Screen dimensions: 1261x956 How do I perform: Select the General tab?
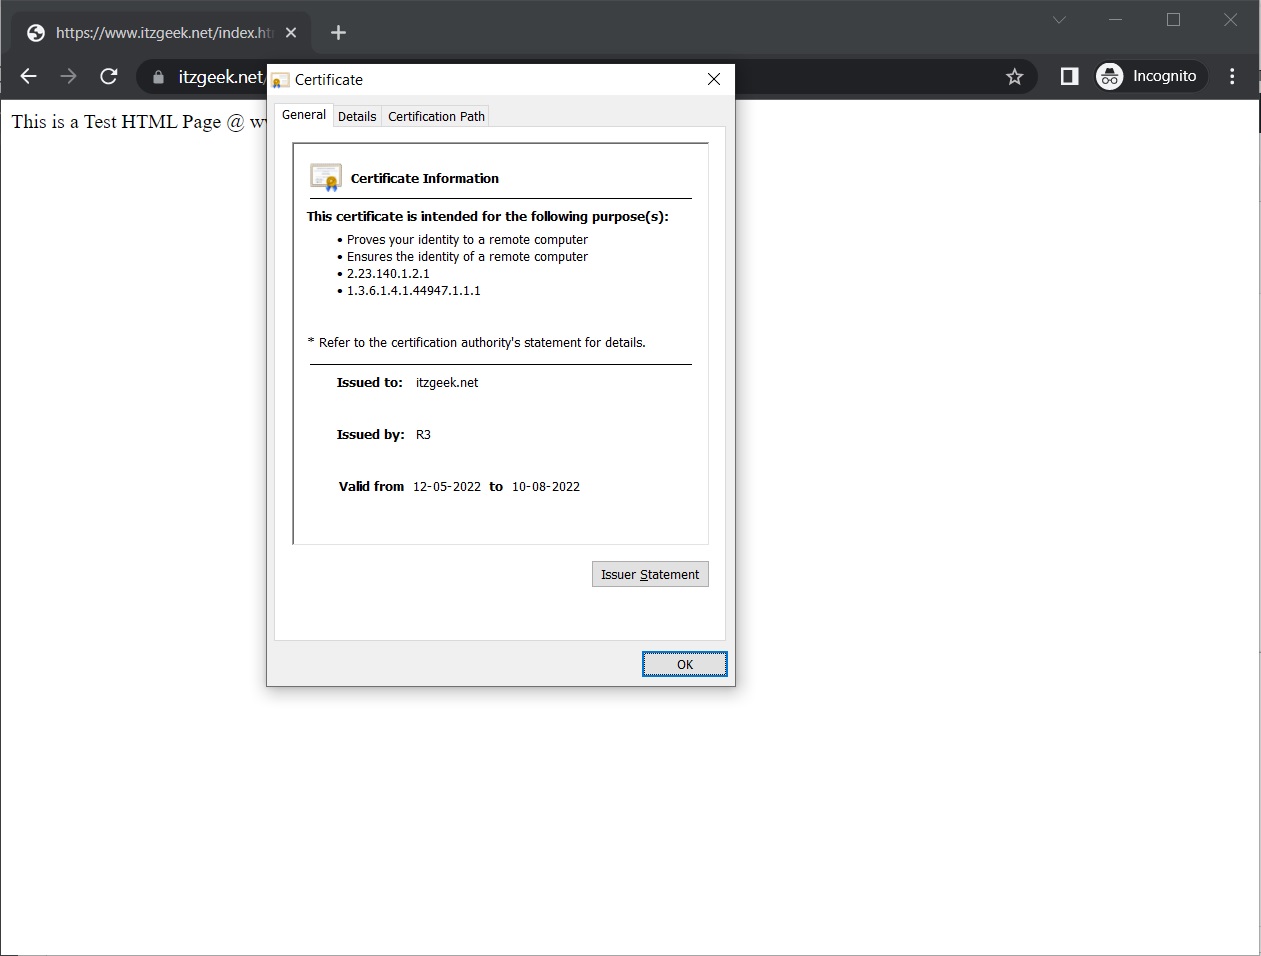304,115
